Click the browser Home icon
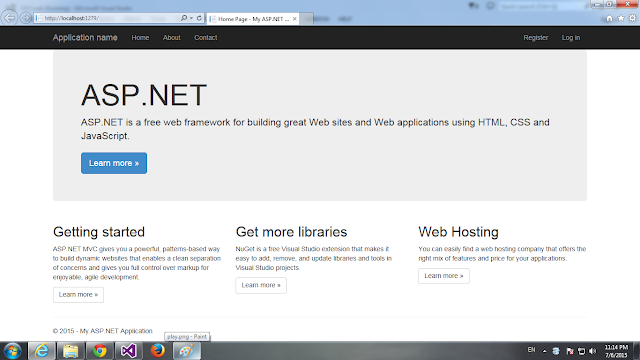The width and height of the screenshot is (640, 360). tap(609, 18)
